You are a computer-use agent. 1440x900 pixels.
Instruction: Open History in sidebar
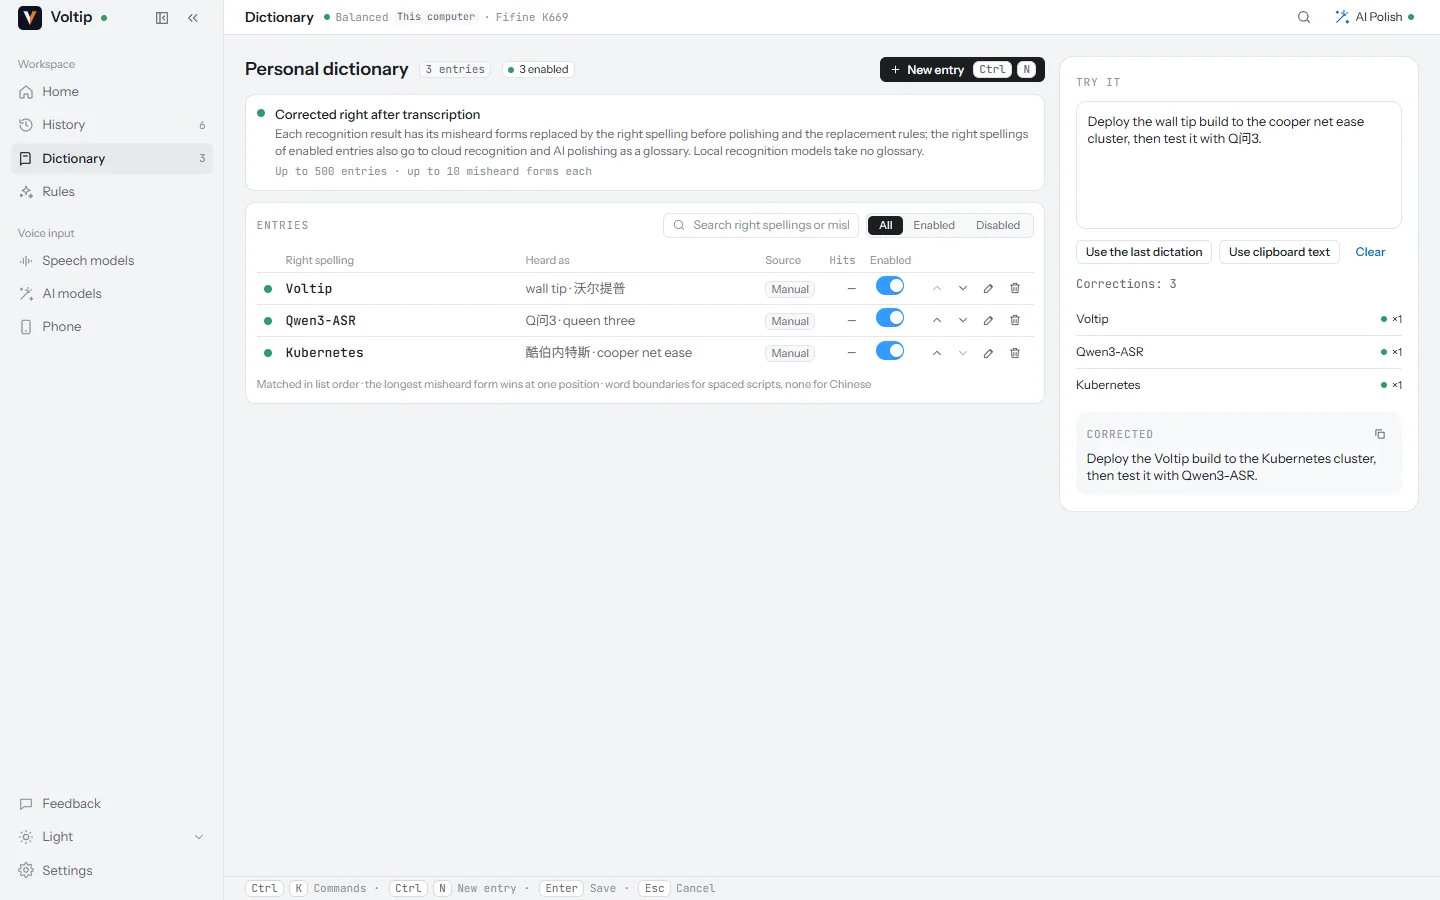[x=112, y=125]
